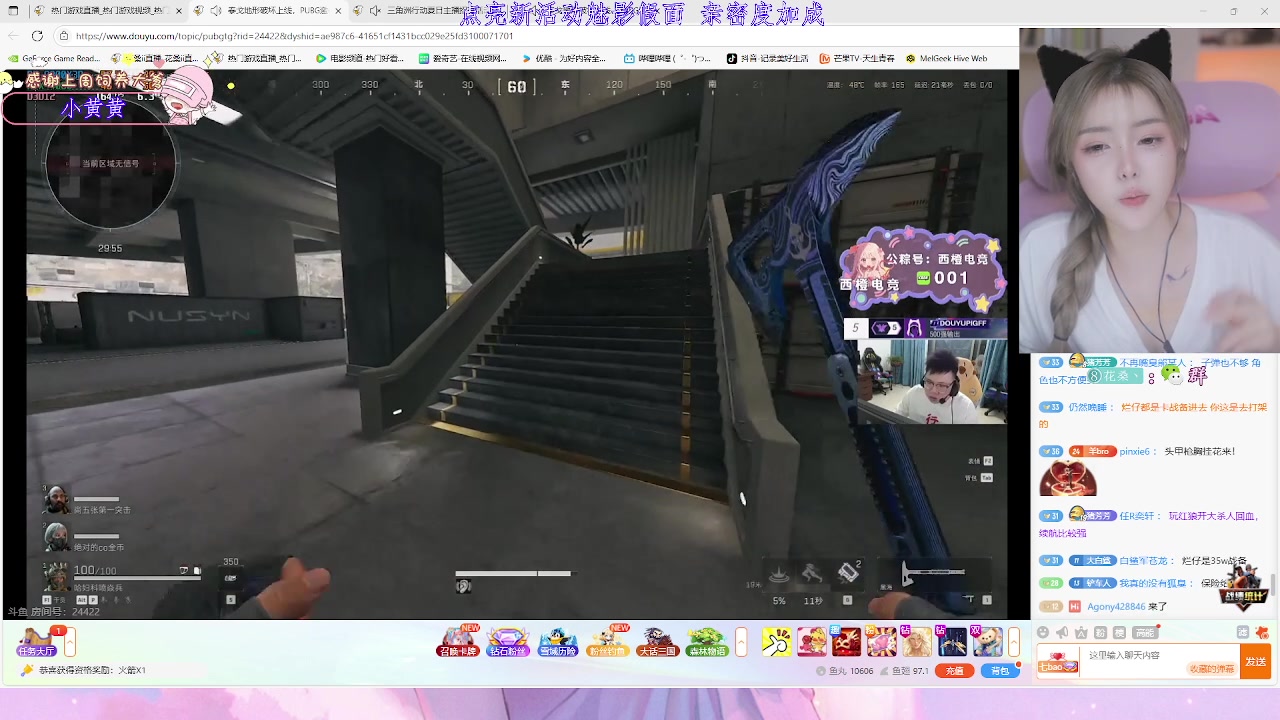This screenshot has width=1280, height=720.
Task: Click the heart gift image in chat
Action: [1067, 479]
